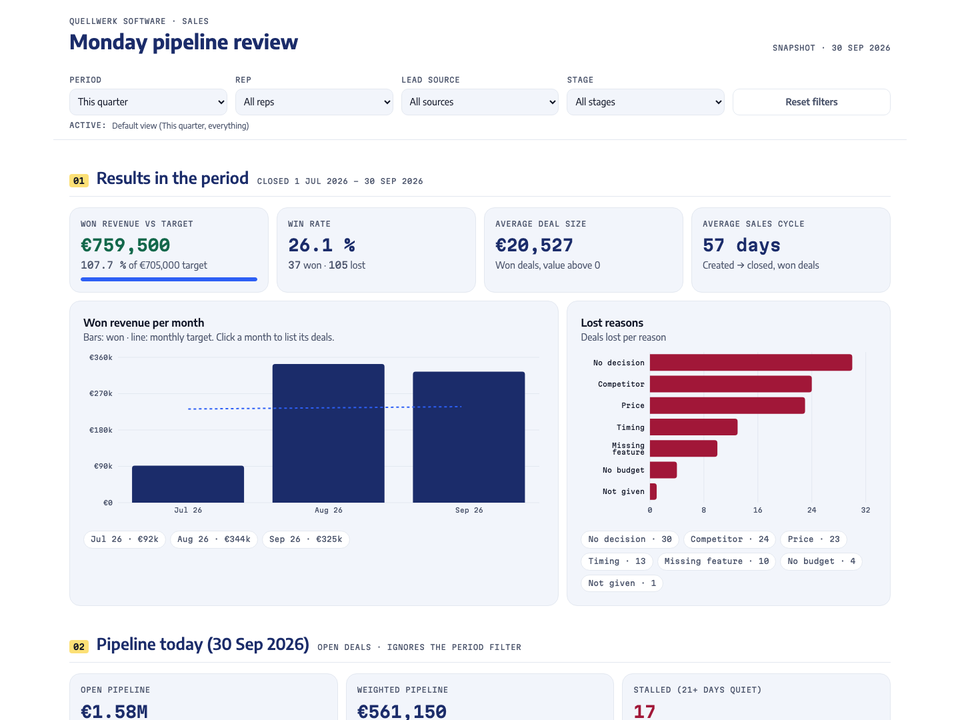Click the Closed 1 Jul 2026 – 30 Sep 2026 label
The width and height of the screenshot is (960, 720).
pyautogui.click(x=340, y=181)
